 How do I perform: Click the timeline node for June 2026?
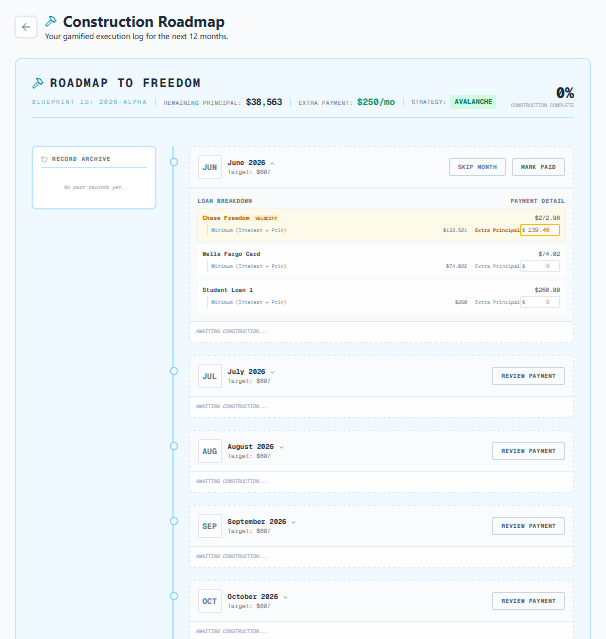tap(174, 162)
